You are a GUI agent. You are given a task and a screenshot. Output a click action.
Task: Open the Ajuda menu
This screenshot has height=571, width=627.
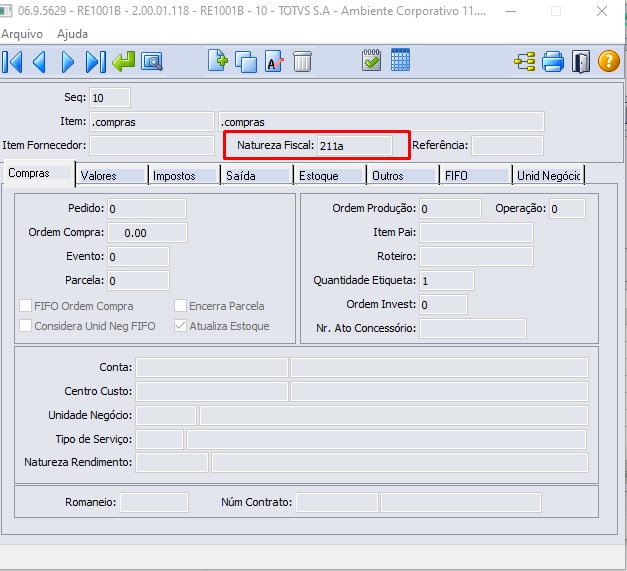72,34
